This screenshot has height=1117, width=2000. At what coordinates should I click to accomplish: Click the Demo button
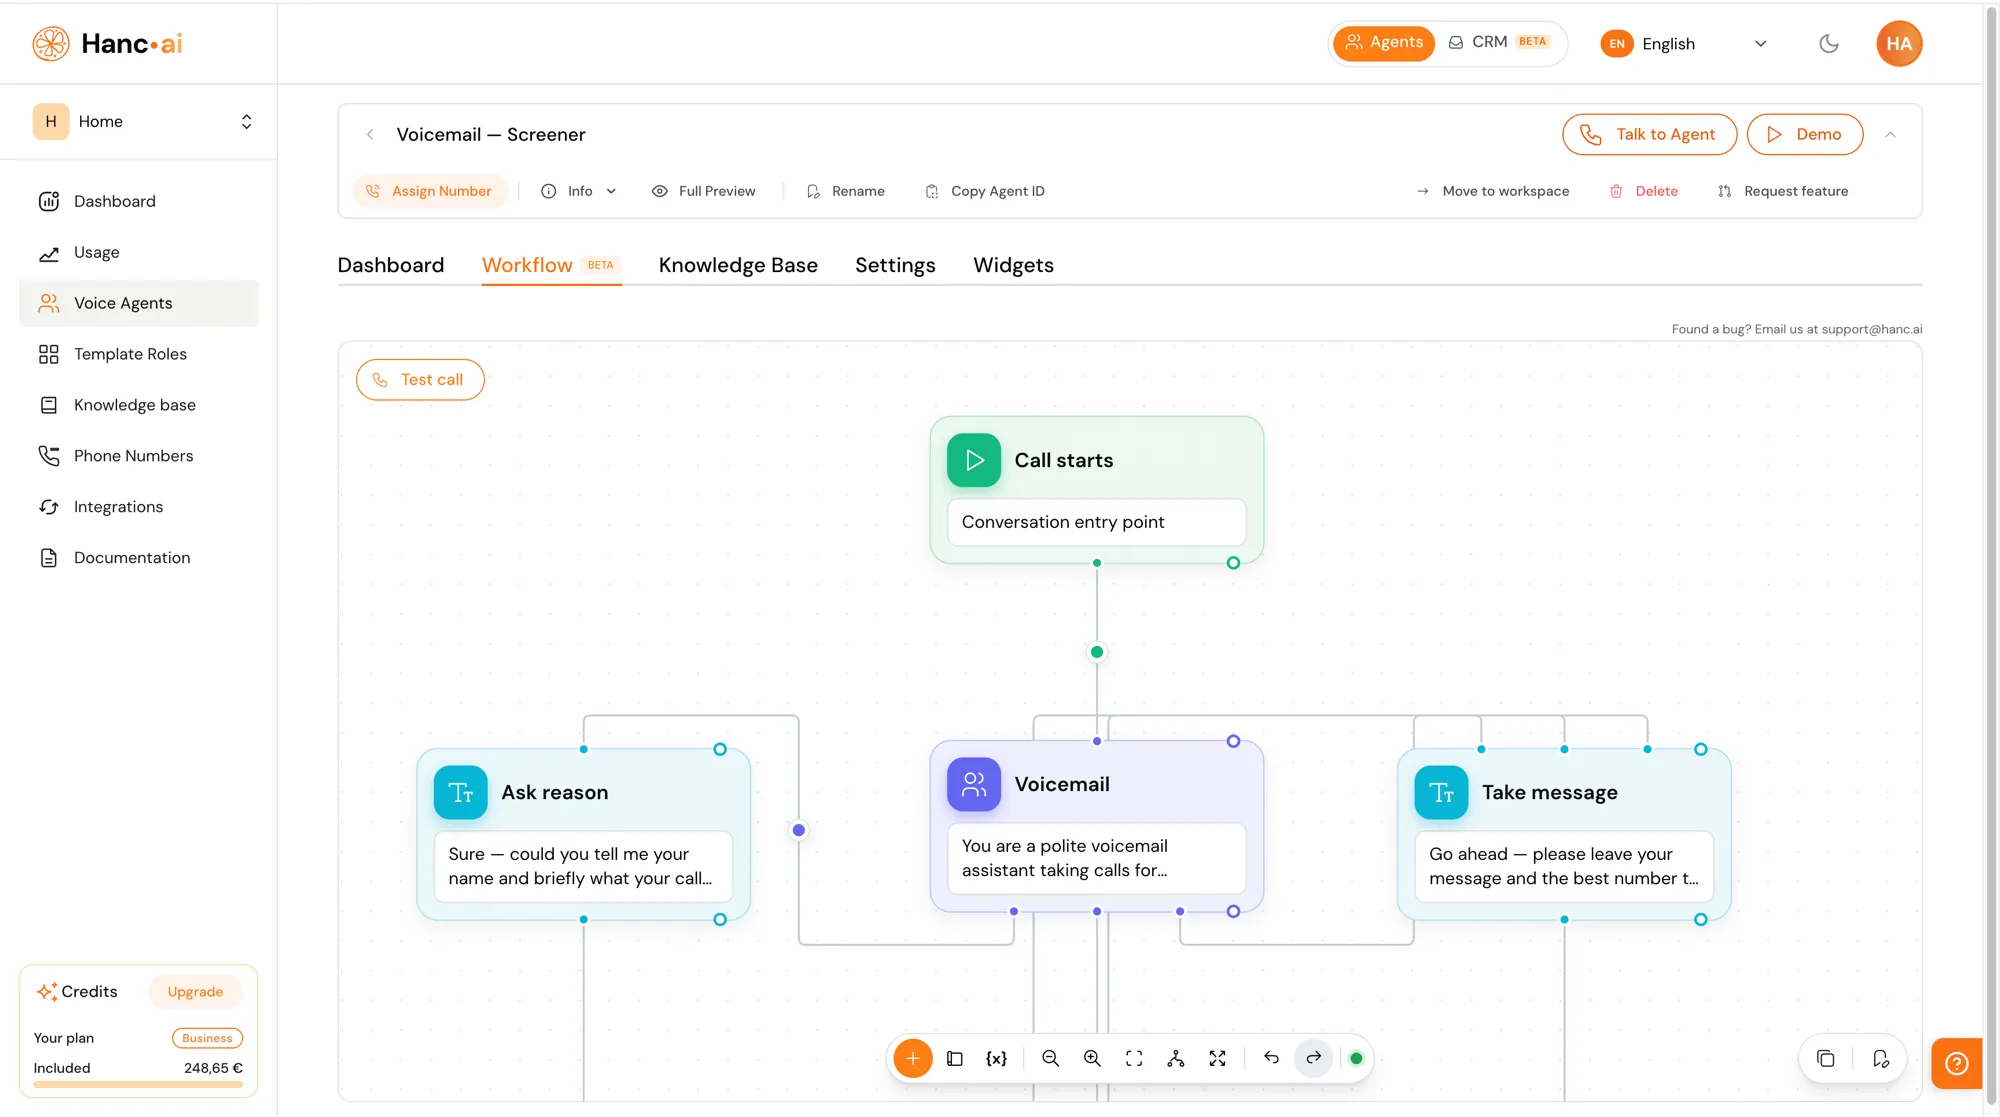pyautogui.click(x=1804, y=134)
